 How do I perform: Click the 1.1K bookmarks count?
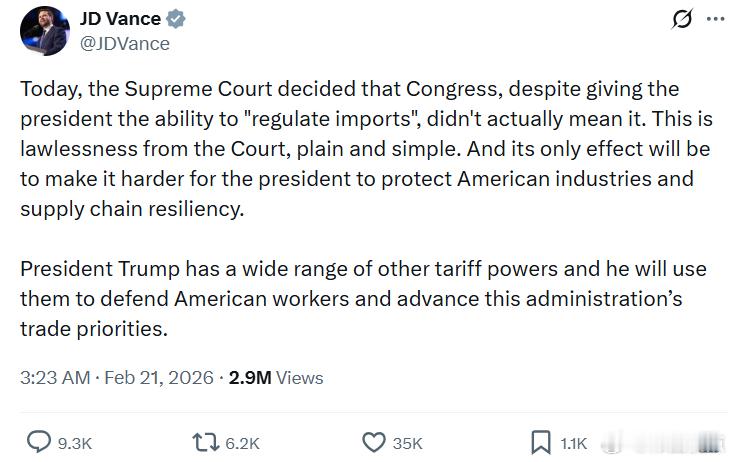click(x=574, y=443)
